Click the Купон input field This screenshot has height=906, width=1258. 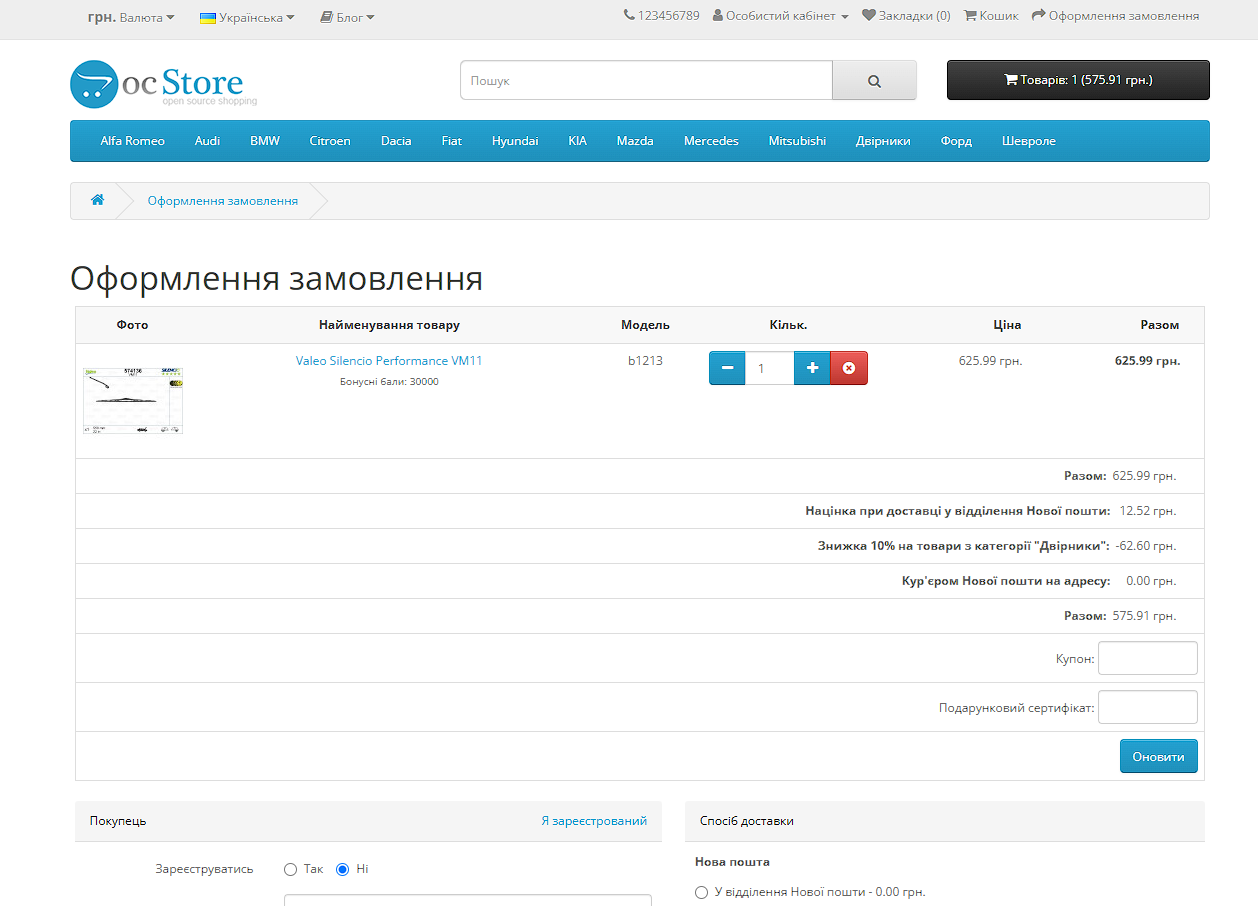[1148, 658]
